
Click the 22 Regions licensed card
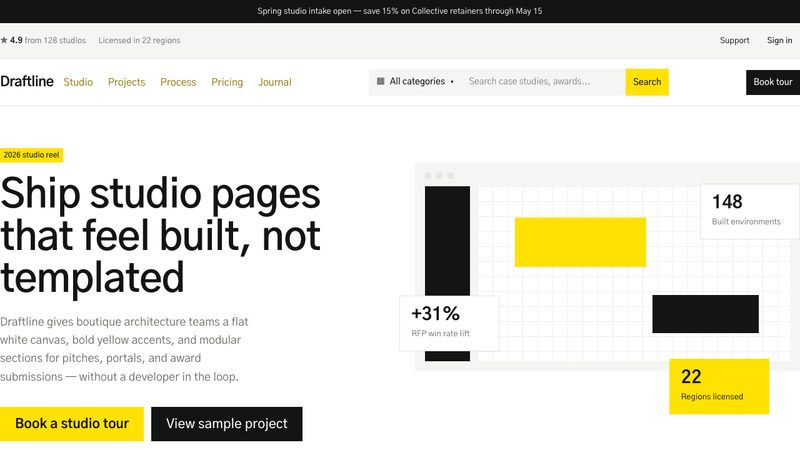tap(719, 386)
